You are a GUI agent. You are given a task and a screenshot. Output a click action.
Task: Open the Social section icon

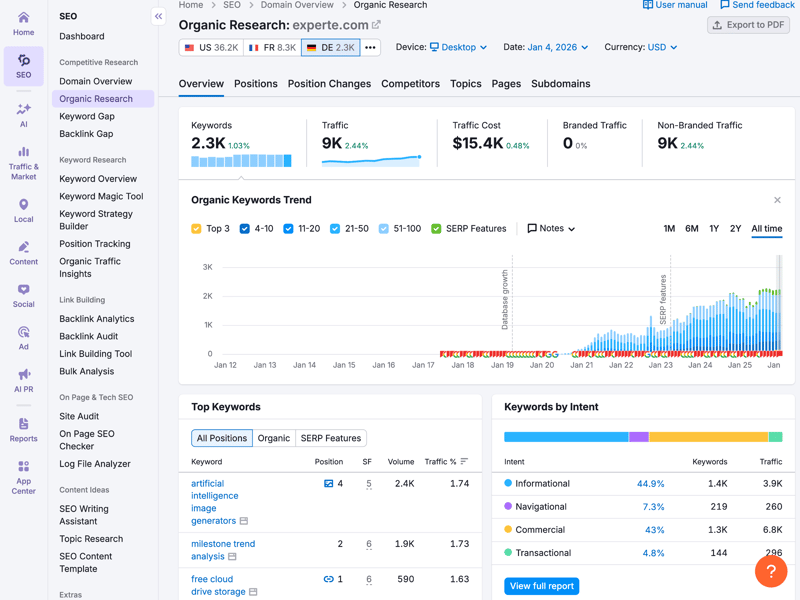point(23,295)
